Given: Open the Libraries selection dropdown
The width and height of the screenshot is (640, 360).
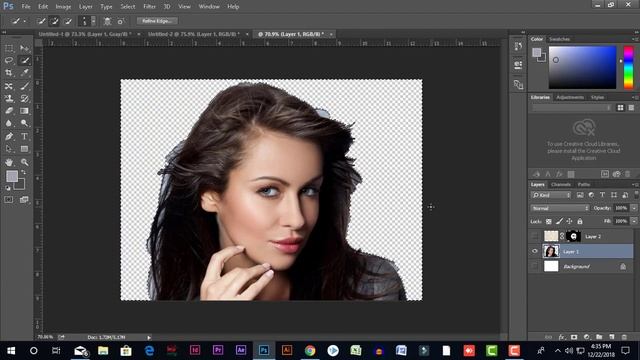Looking at the screenshot, I should coord(571,107).
